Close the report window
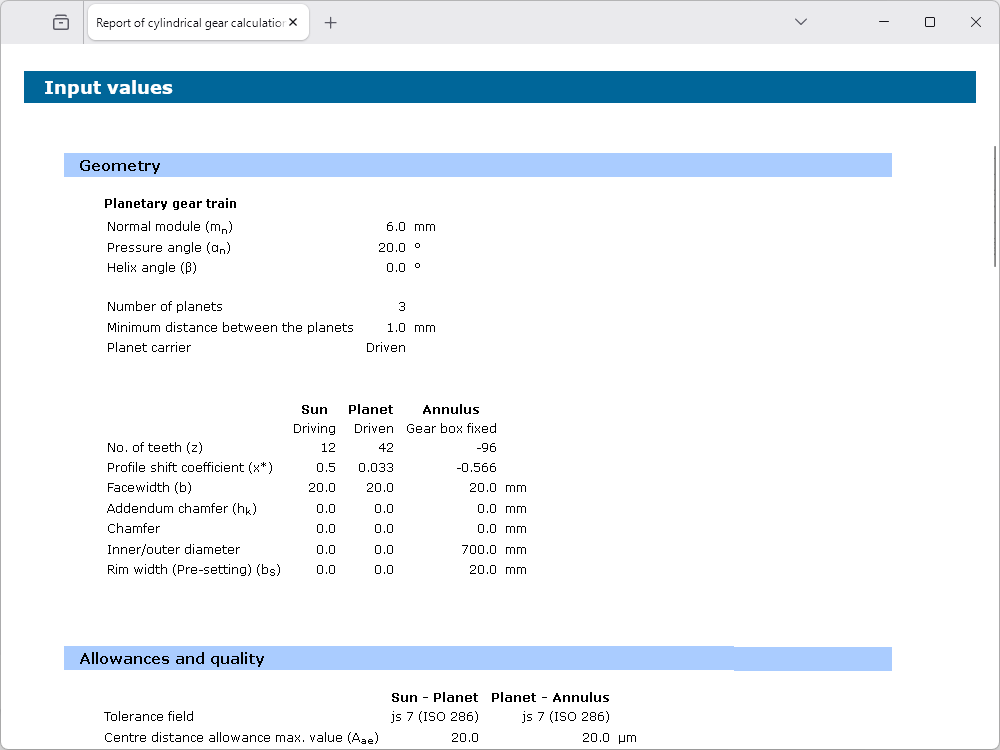1000x750 pixels. 976,22
